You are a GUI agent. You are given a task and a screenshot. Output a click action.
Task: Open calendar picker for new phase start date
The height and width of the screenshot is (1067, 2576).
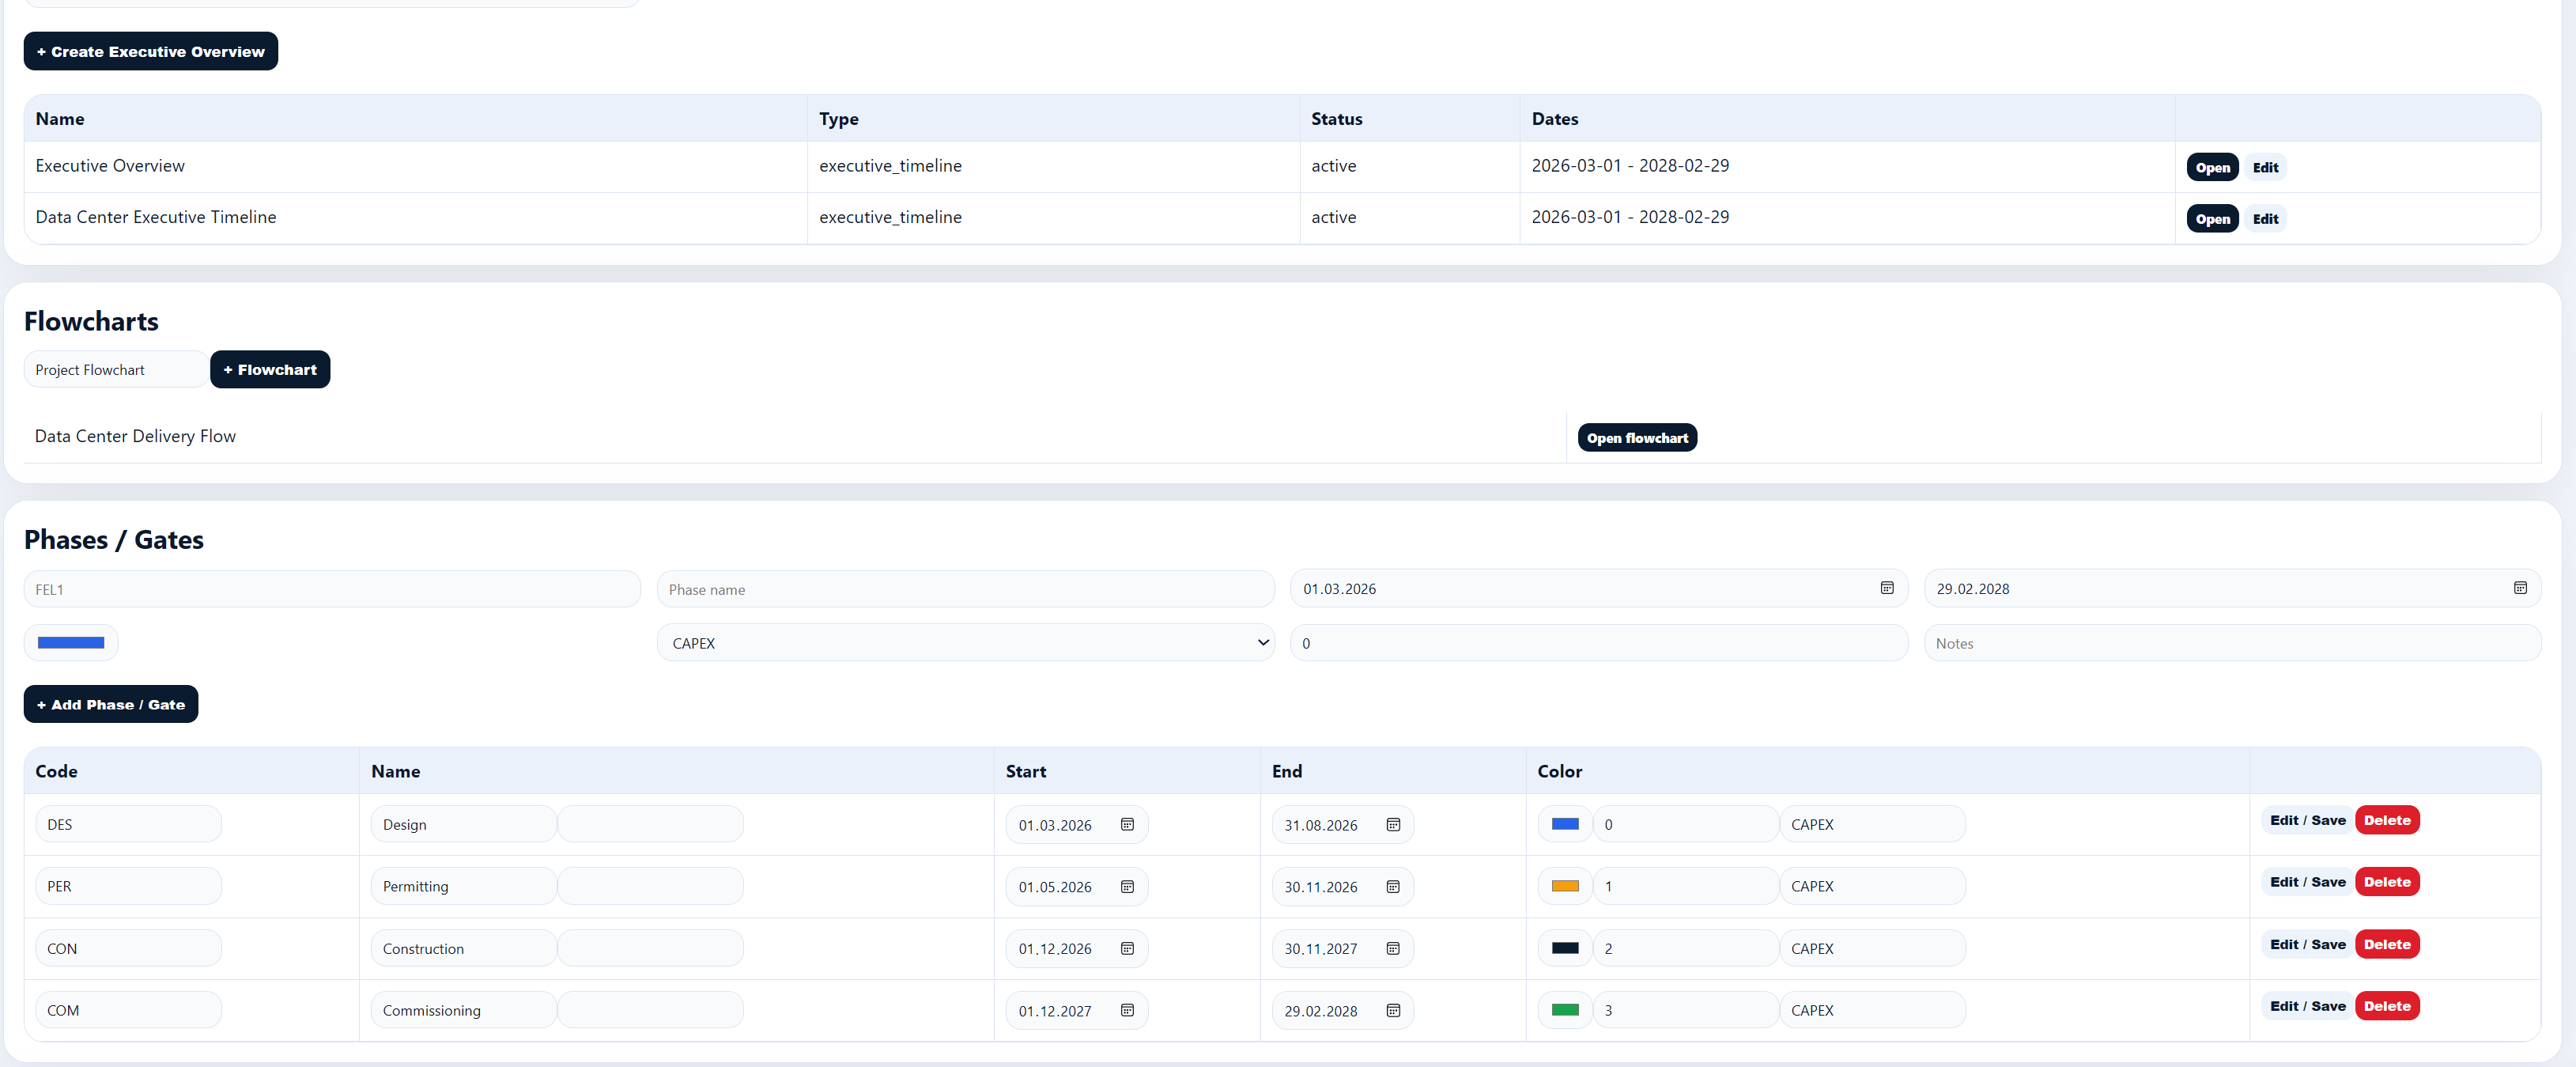tap(1887, 588)
